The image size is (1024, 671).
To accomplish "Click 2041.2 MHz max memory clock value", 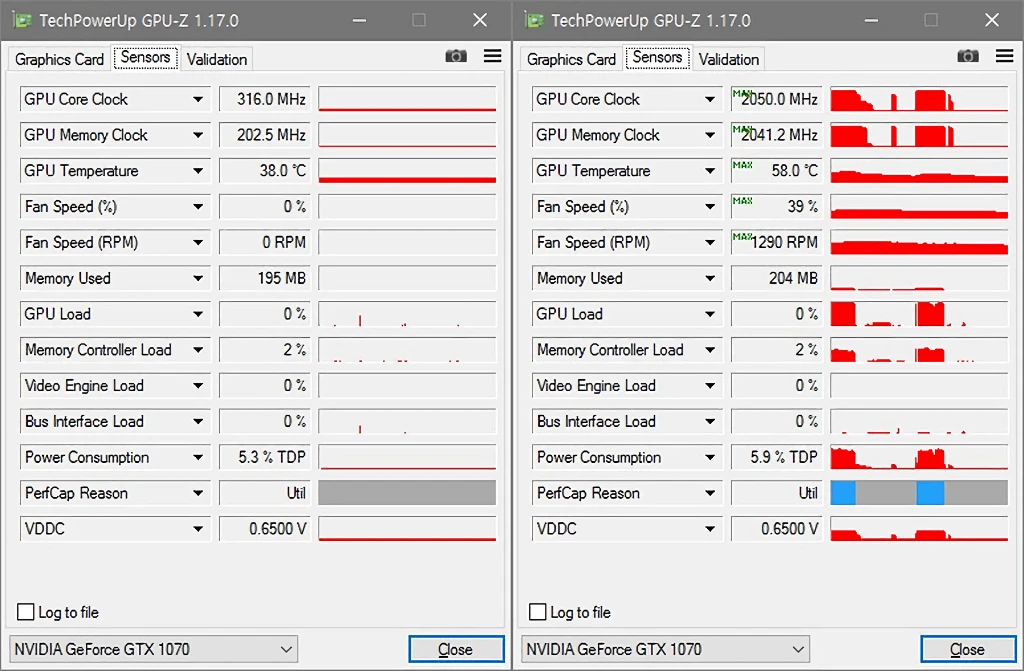I will pyautogui.click(x=776, y=135).
